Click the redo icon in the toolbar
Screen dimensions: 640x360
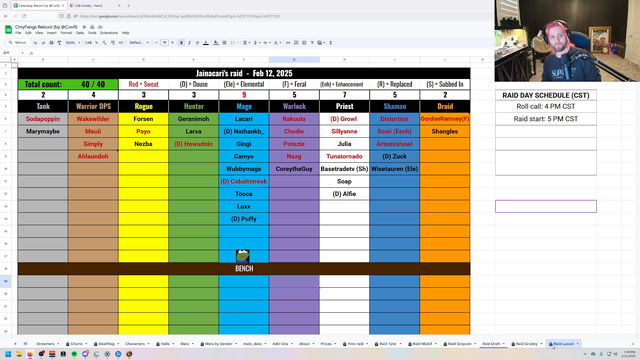pos(43,43)
